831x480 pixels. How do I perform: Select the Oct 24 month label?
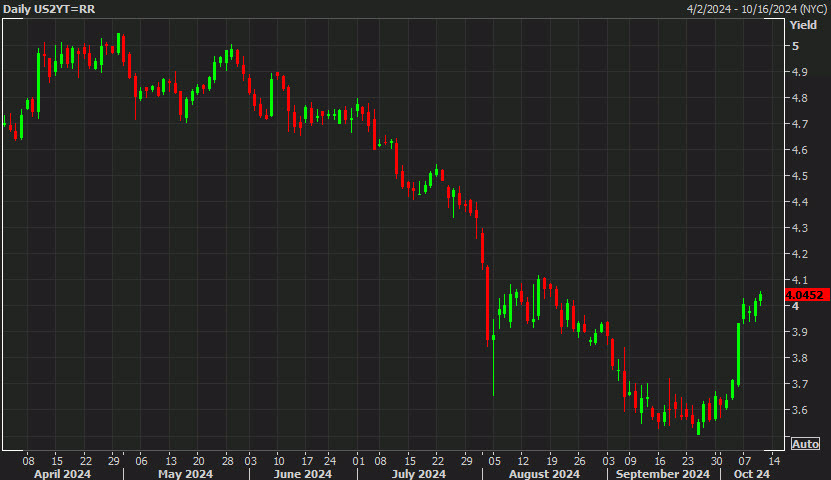tap(752, 474)
